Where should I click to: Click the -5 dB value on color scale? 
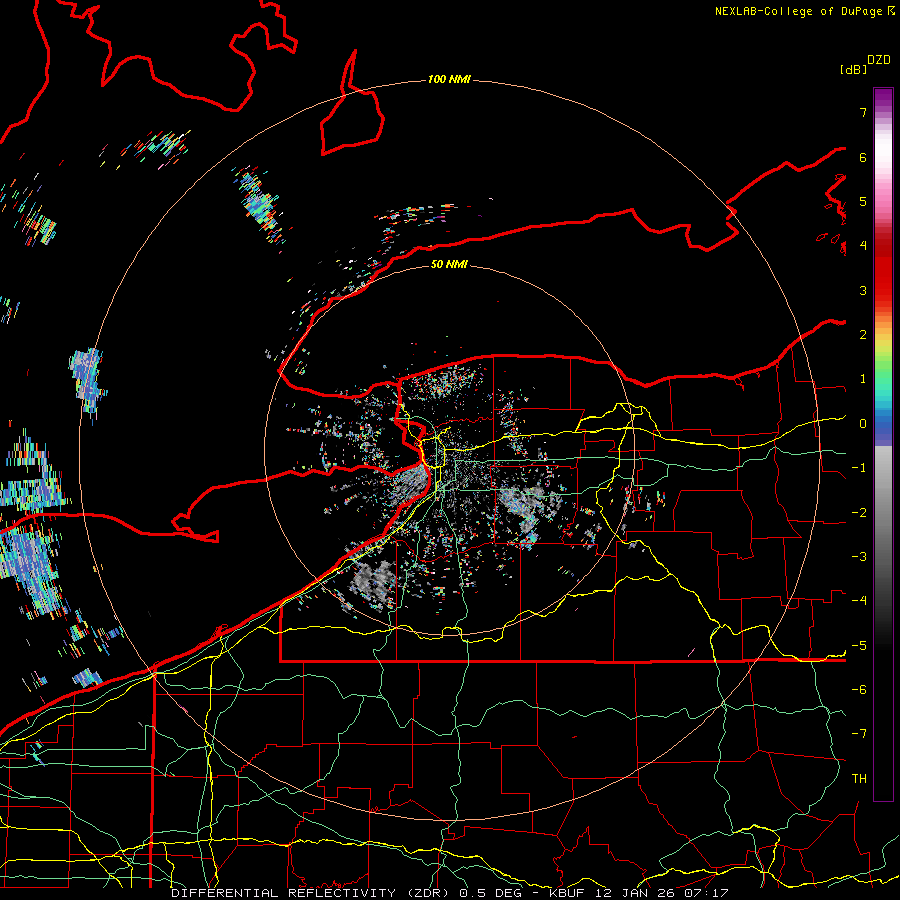pyautogui.click(x=859, y=646)
